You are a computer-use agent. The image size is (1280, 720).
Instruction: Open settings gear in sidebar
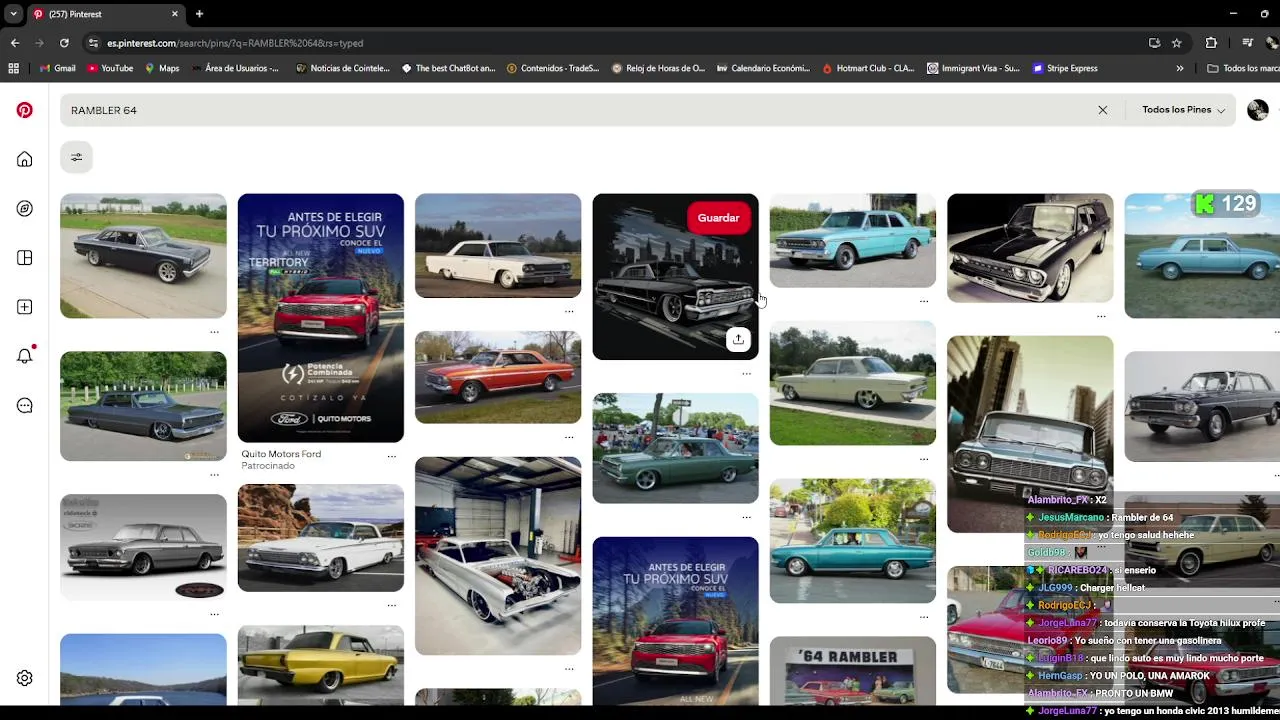(x=24, y=678)
